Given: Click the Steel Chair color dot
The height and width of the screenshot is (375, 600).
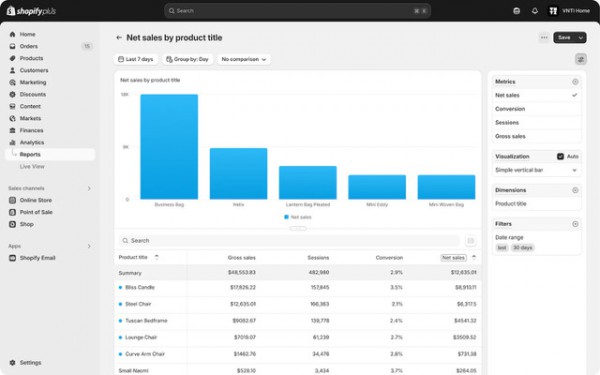Looking at the screenshot, I should (120, 304).
